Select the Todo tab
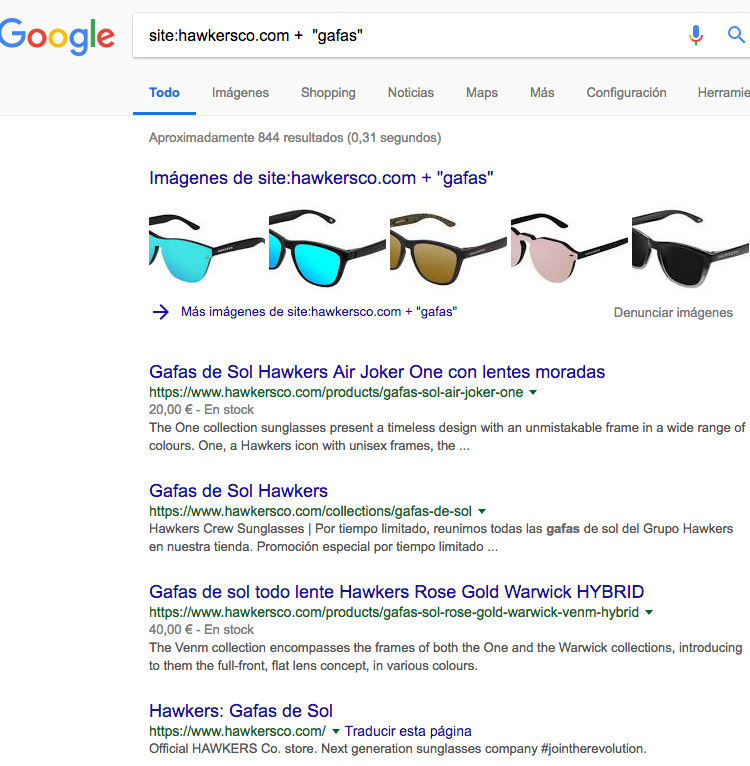 (x=164, y=93)
